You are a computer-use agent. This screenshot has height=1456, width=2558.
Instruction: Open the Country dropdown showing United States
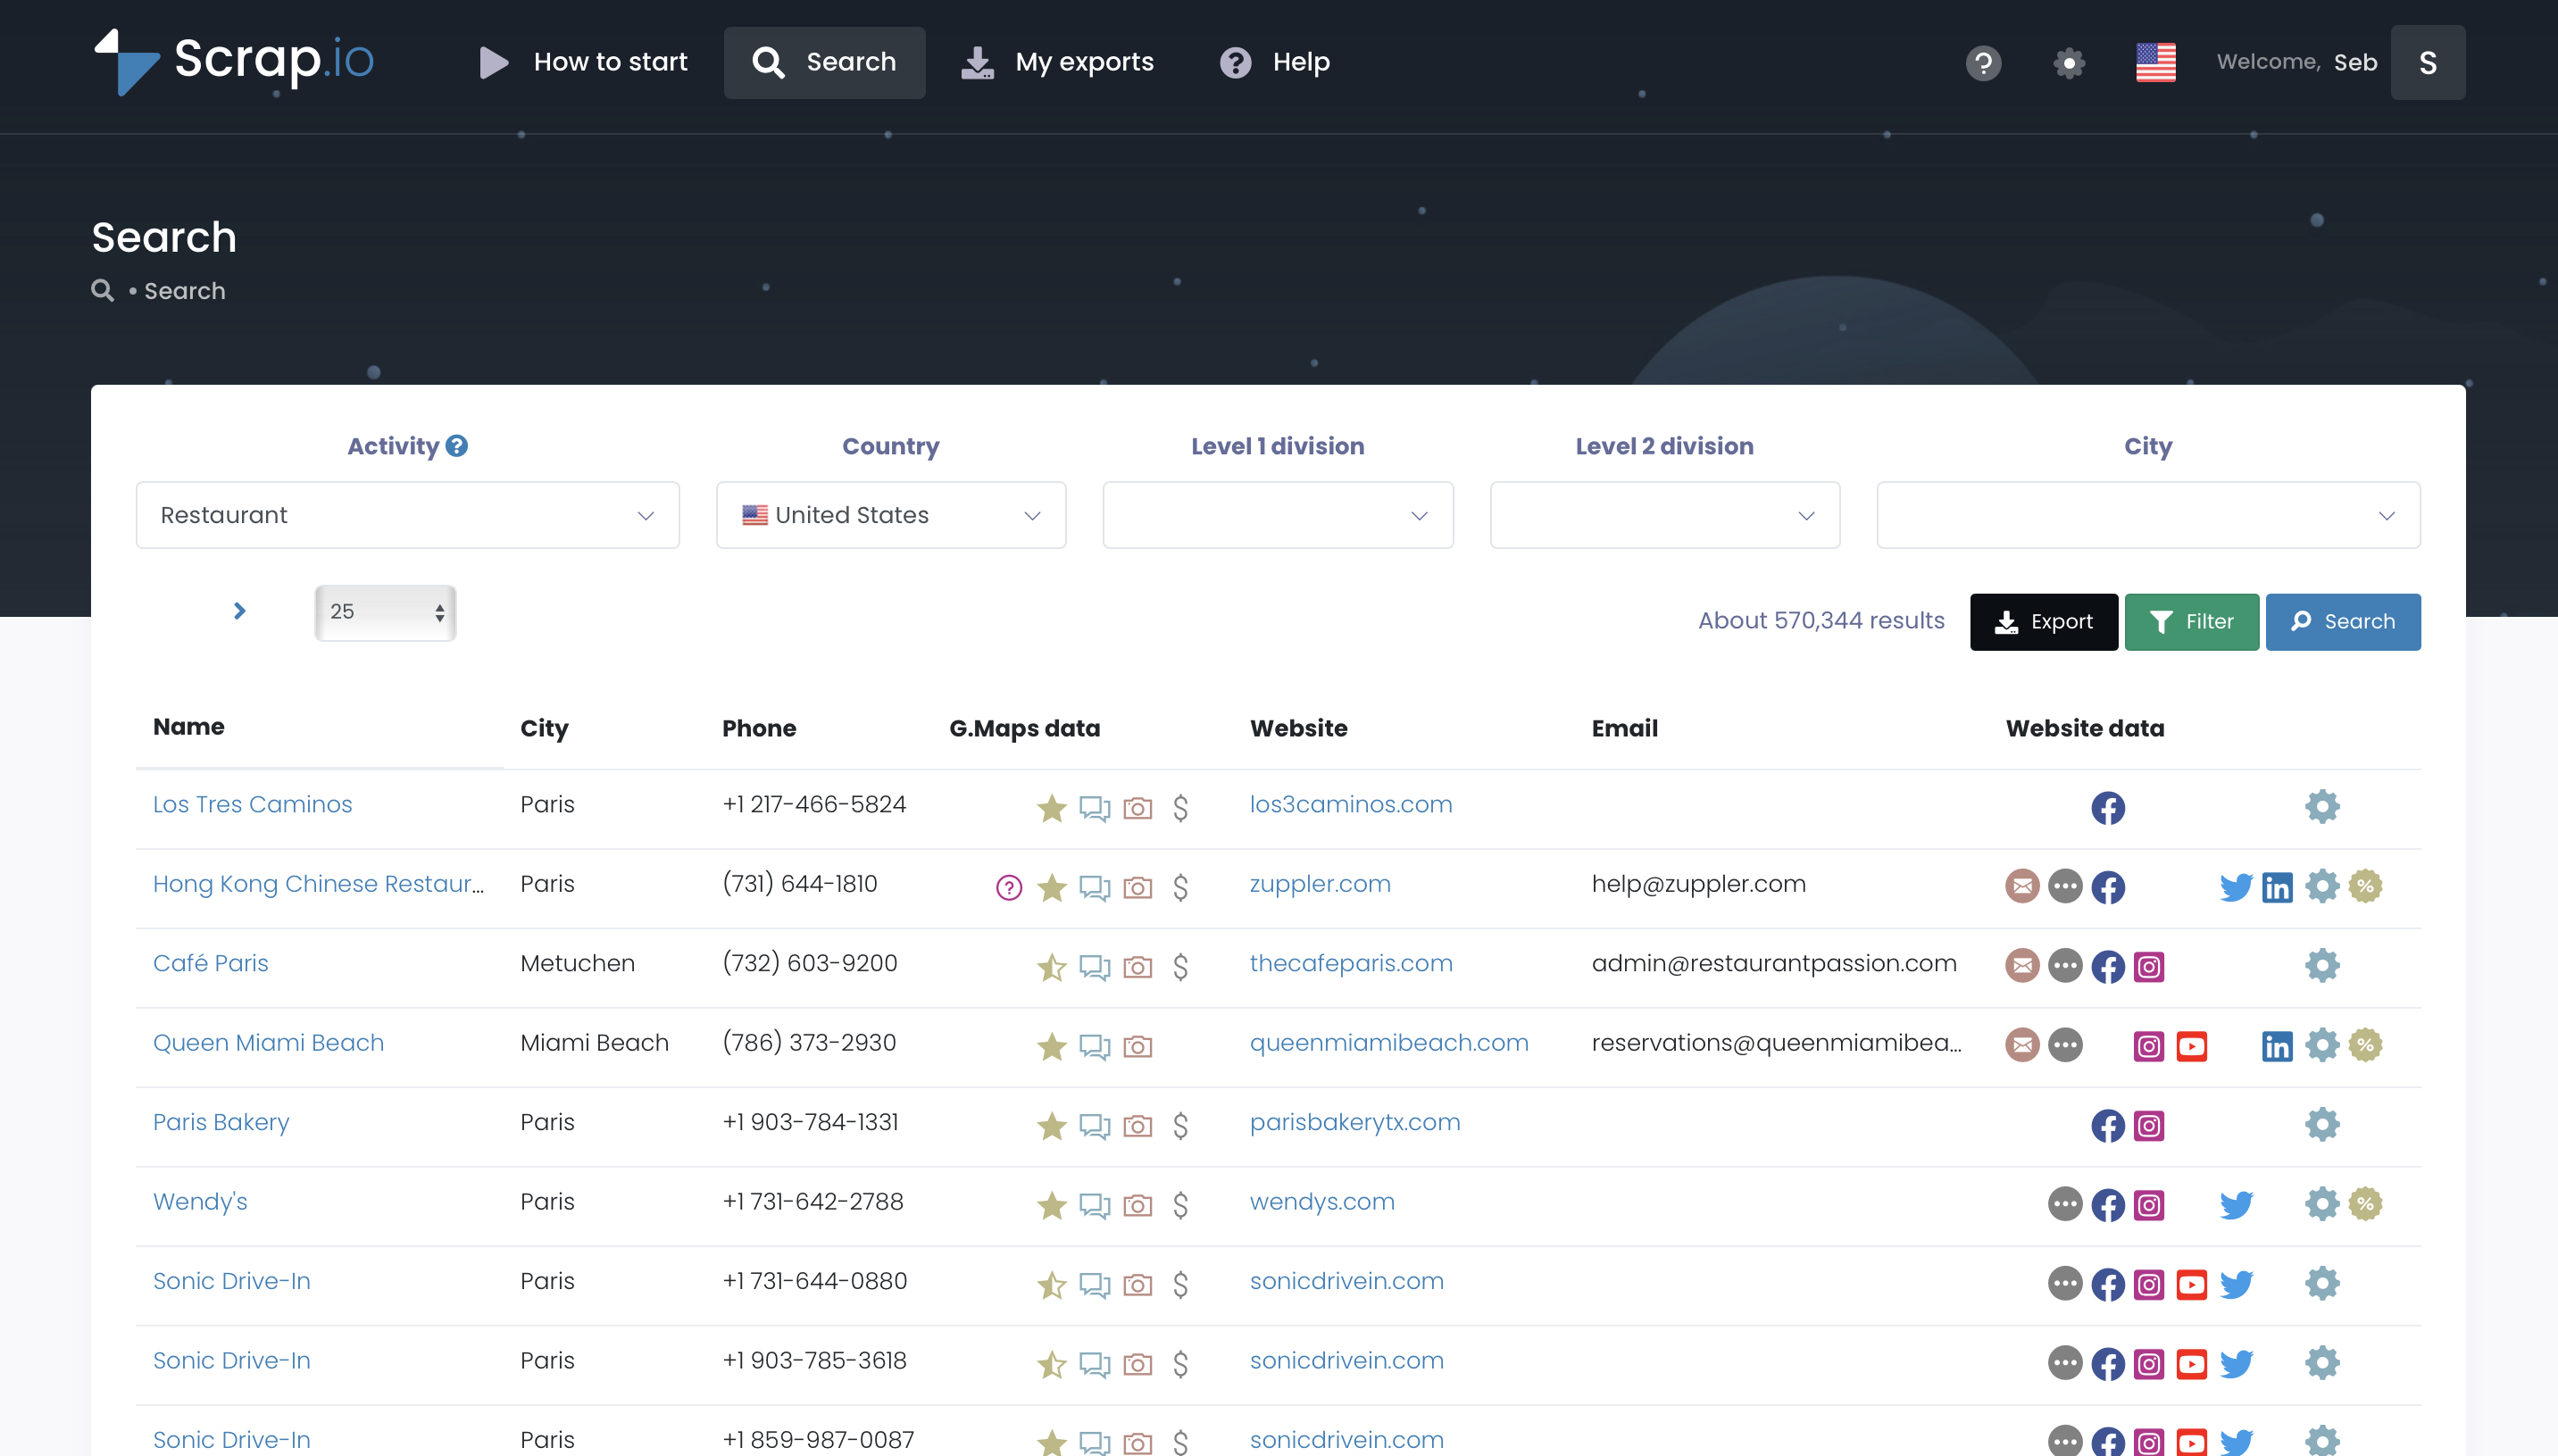click(x=890, y=515)
